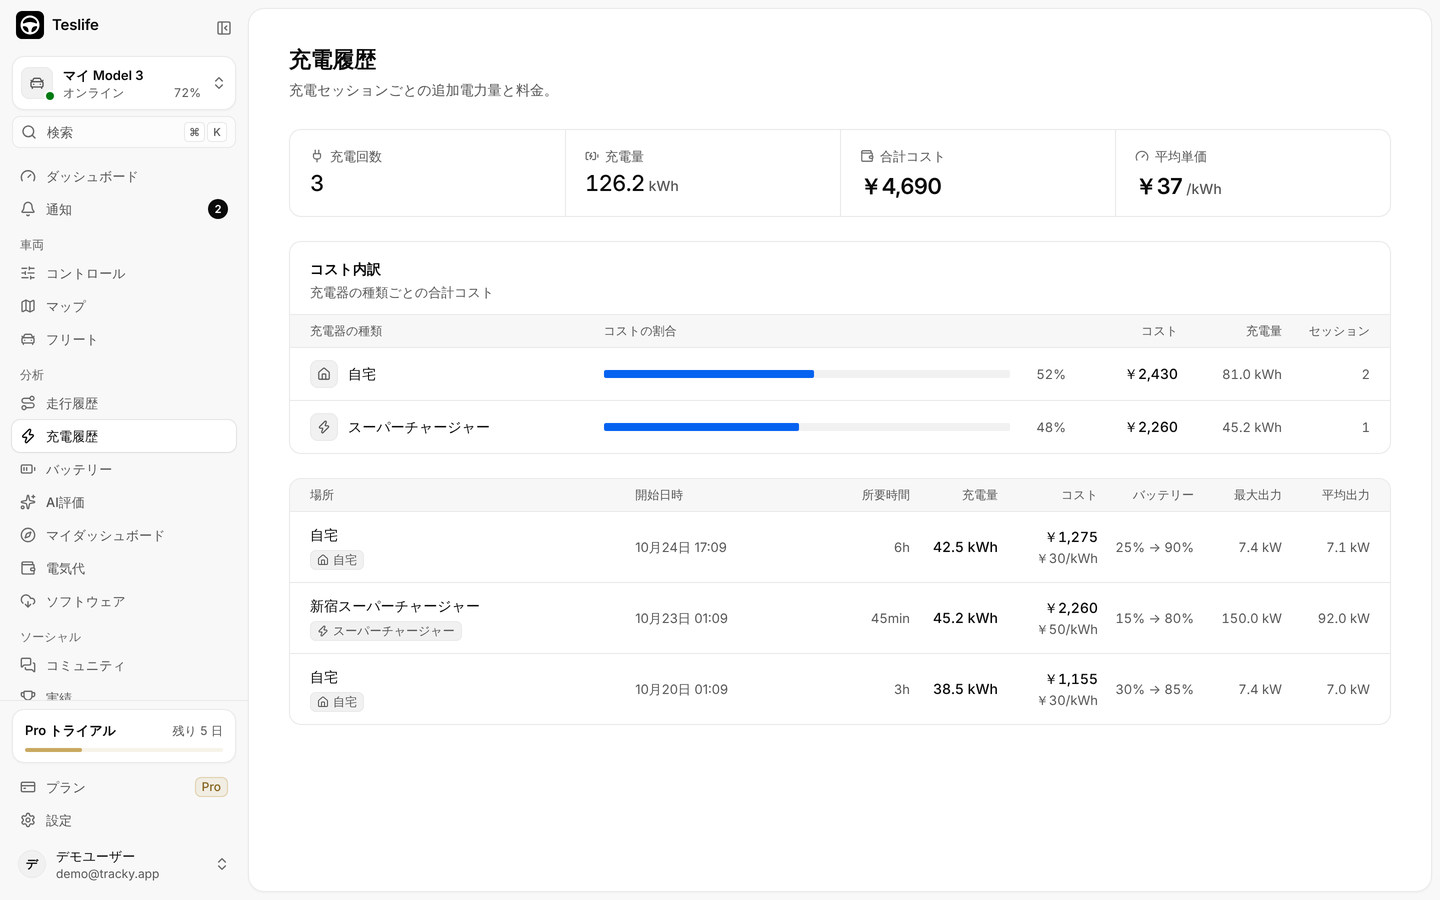Click the 自宅 tag in the 10月24日 row
Image resolution: width=1440 pixels, height=900 pixels.
click(x=337, y=560)
